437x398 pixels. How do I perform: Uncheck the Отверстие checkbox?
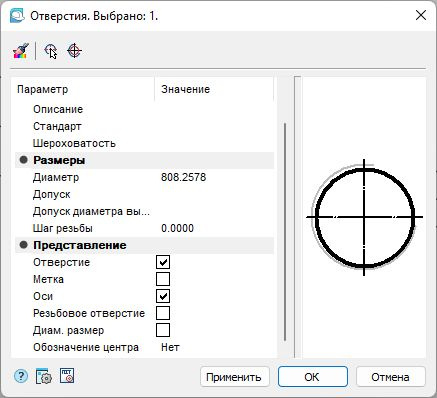[x=163, y=262]
